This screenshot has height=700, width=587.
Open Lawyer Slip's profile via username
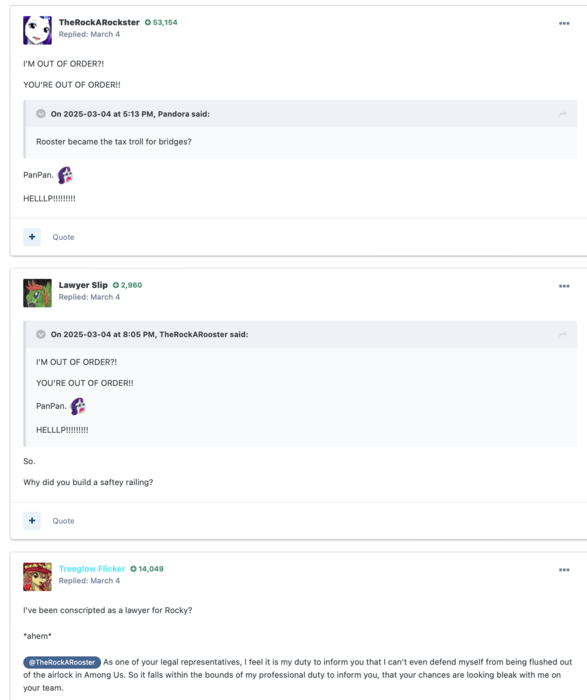click(83, 285)
